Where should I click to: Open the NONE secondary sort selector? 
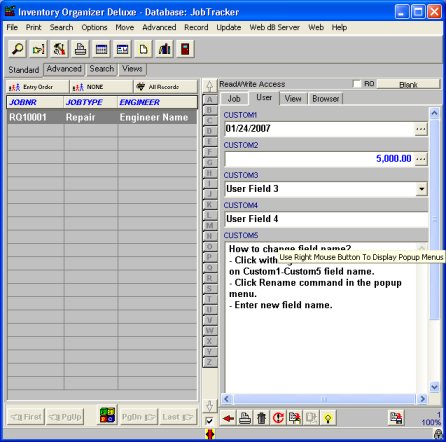[101, 87]
